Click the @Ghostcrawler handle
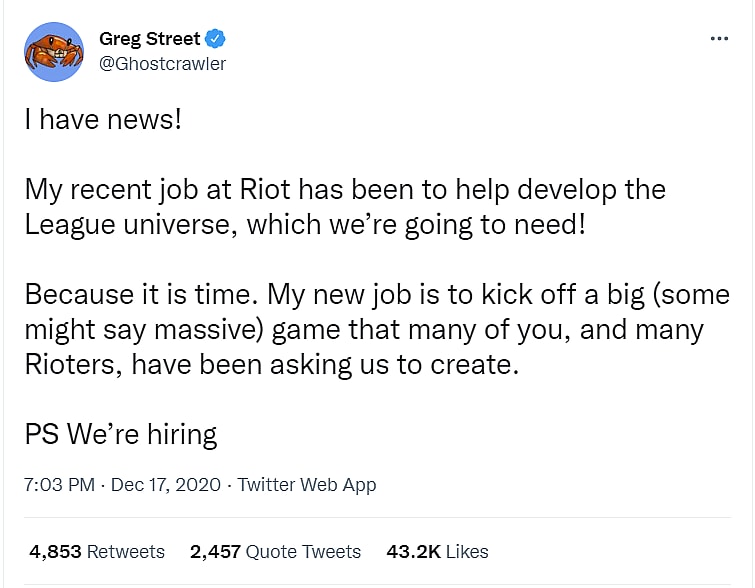The width and height of the screenshot is (755, 588). click(163, 63)
